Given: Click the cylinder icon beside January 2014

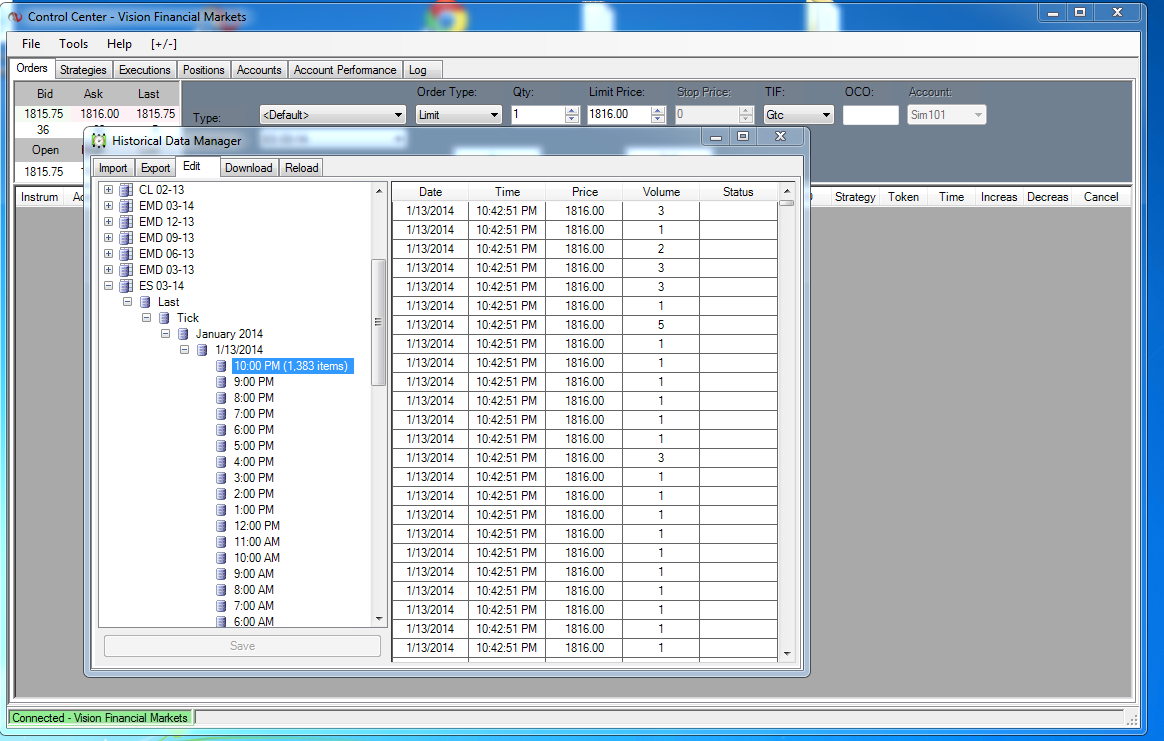Looking at the screenshot, I should coord(183,334).
